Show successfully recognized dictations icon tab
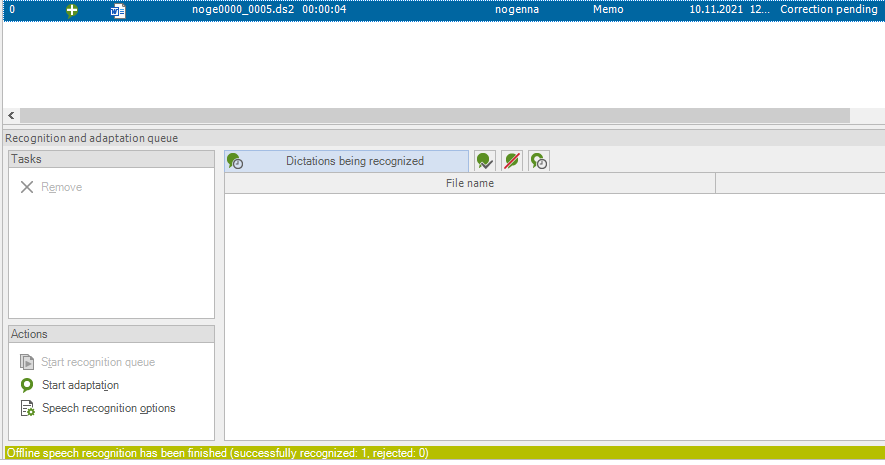Image resolution: width=885 pixels, height=465 pixels. coord(485,161)
